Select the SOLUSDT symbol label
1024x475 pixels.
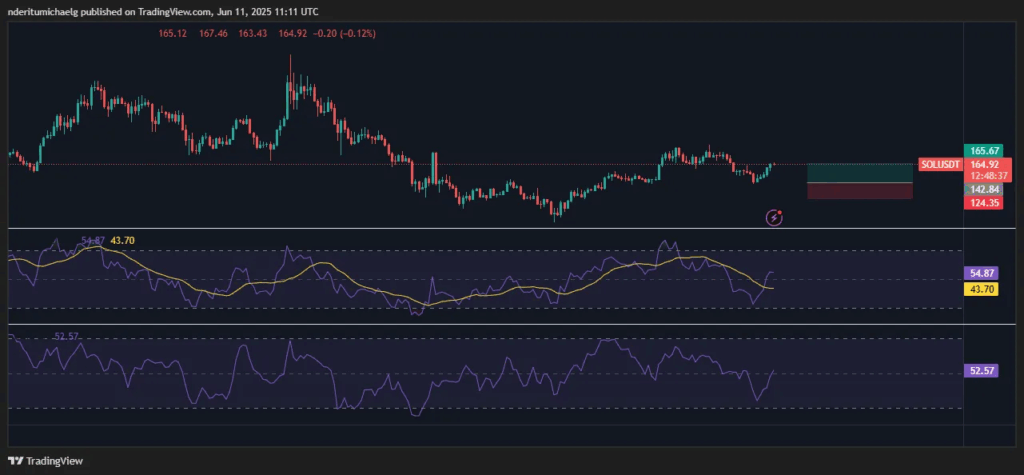[940, 165]
